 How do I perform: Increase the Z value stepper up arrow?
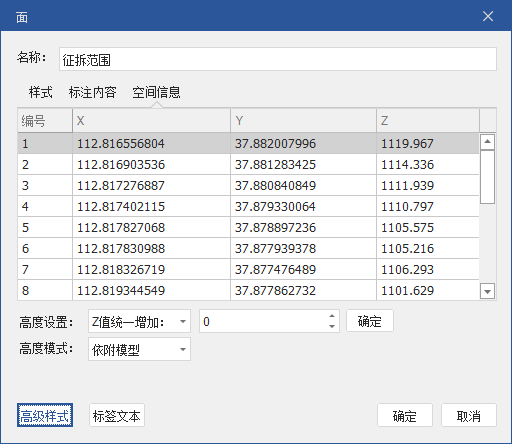tap(332, 316)
